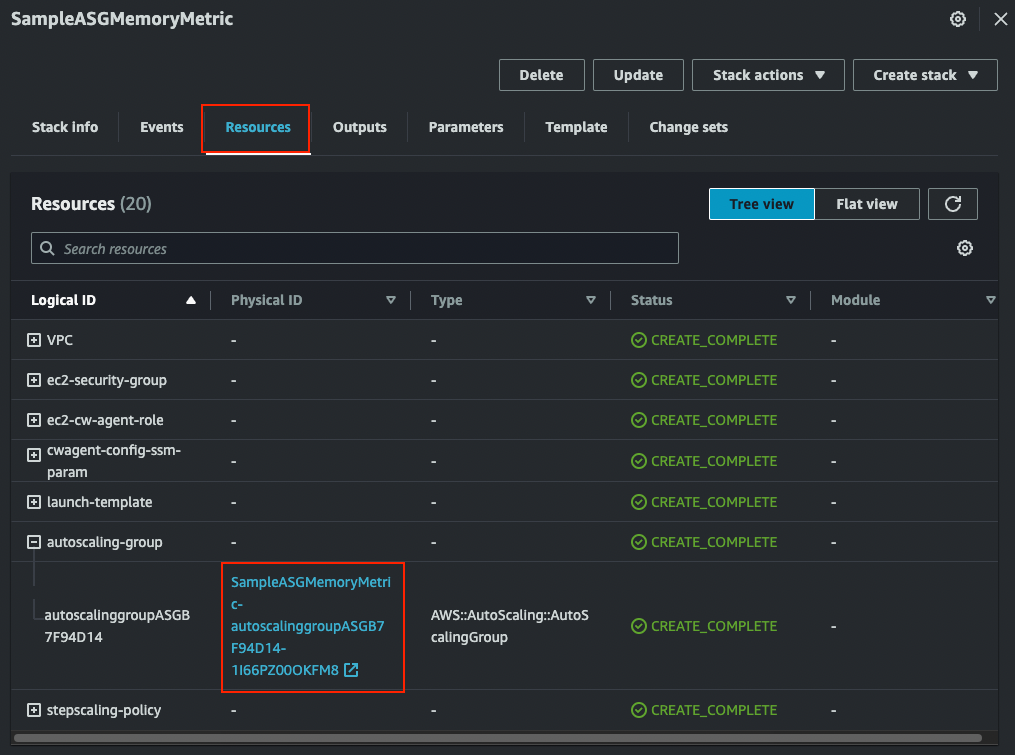Sort by Type column

click(590, 300)
